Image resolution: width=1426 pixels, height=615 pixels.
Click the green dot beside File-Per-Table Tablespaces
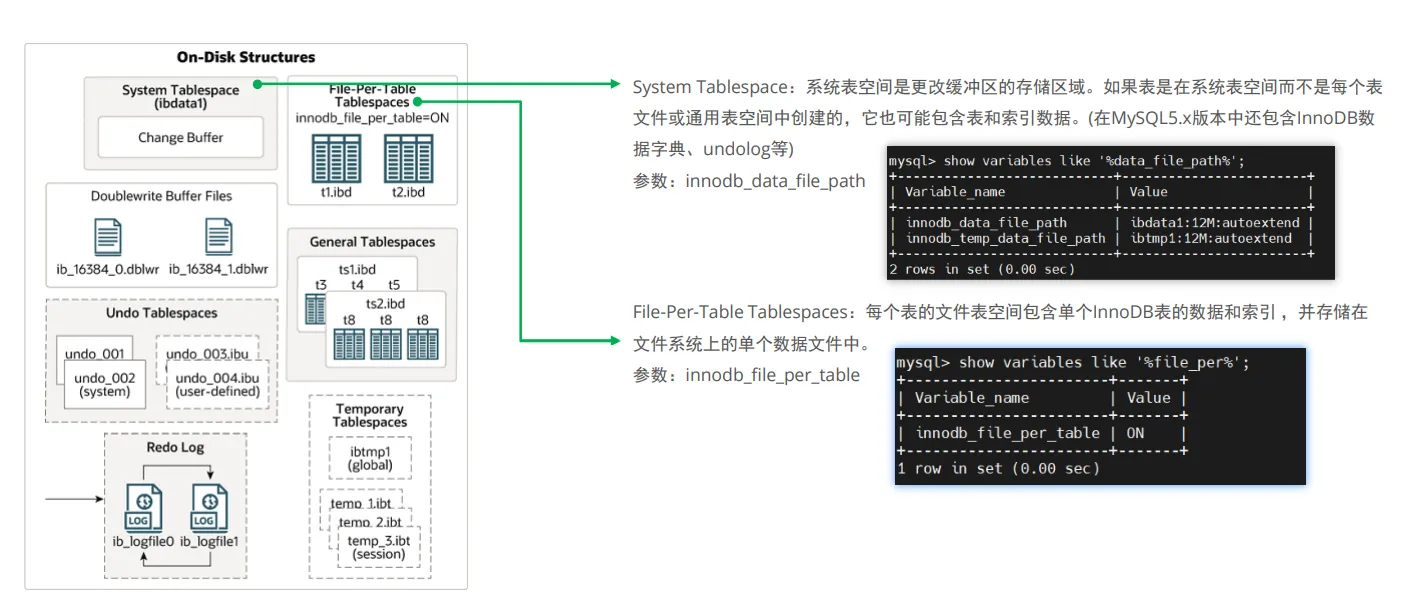coord(417,101)
